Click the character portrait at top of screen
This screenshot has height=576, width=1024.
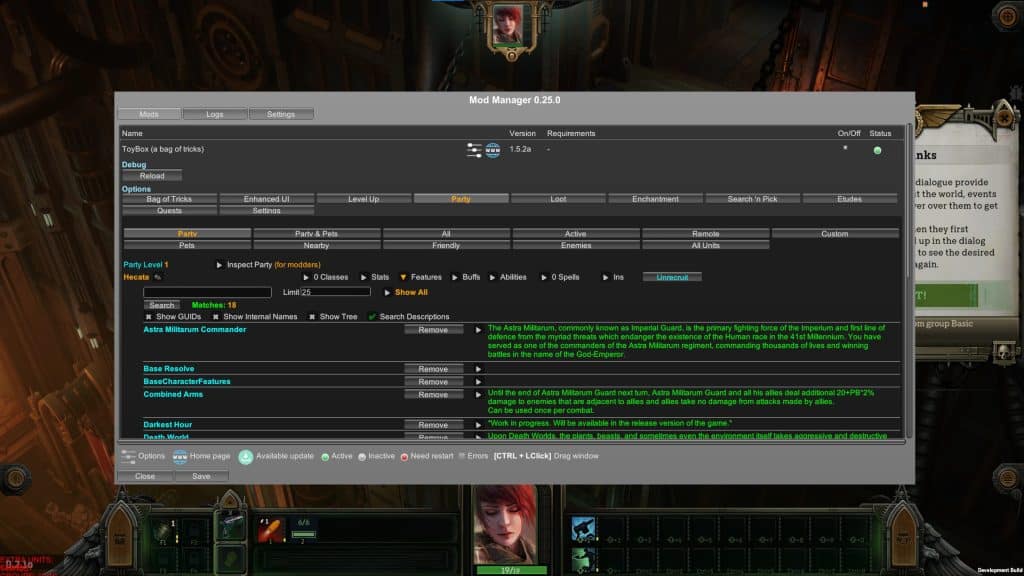pos(508,25)
